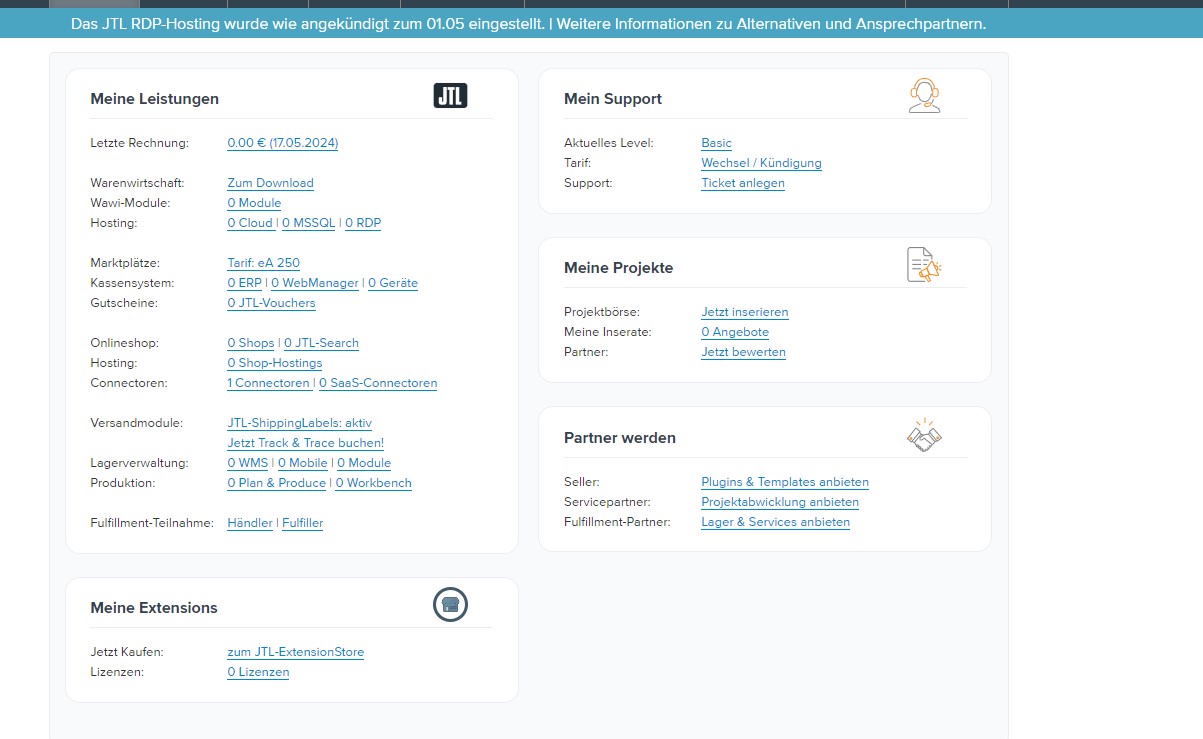Open the Tarif: eA 250 marketplace link

pos(264,263)
